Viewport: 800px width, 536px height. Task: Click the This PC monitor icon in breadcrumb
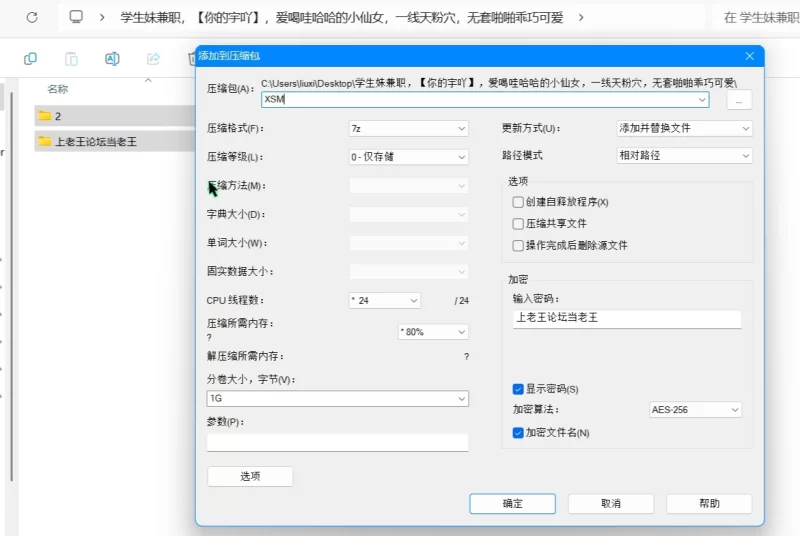[76, 17]
